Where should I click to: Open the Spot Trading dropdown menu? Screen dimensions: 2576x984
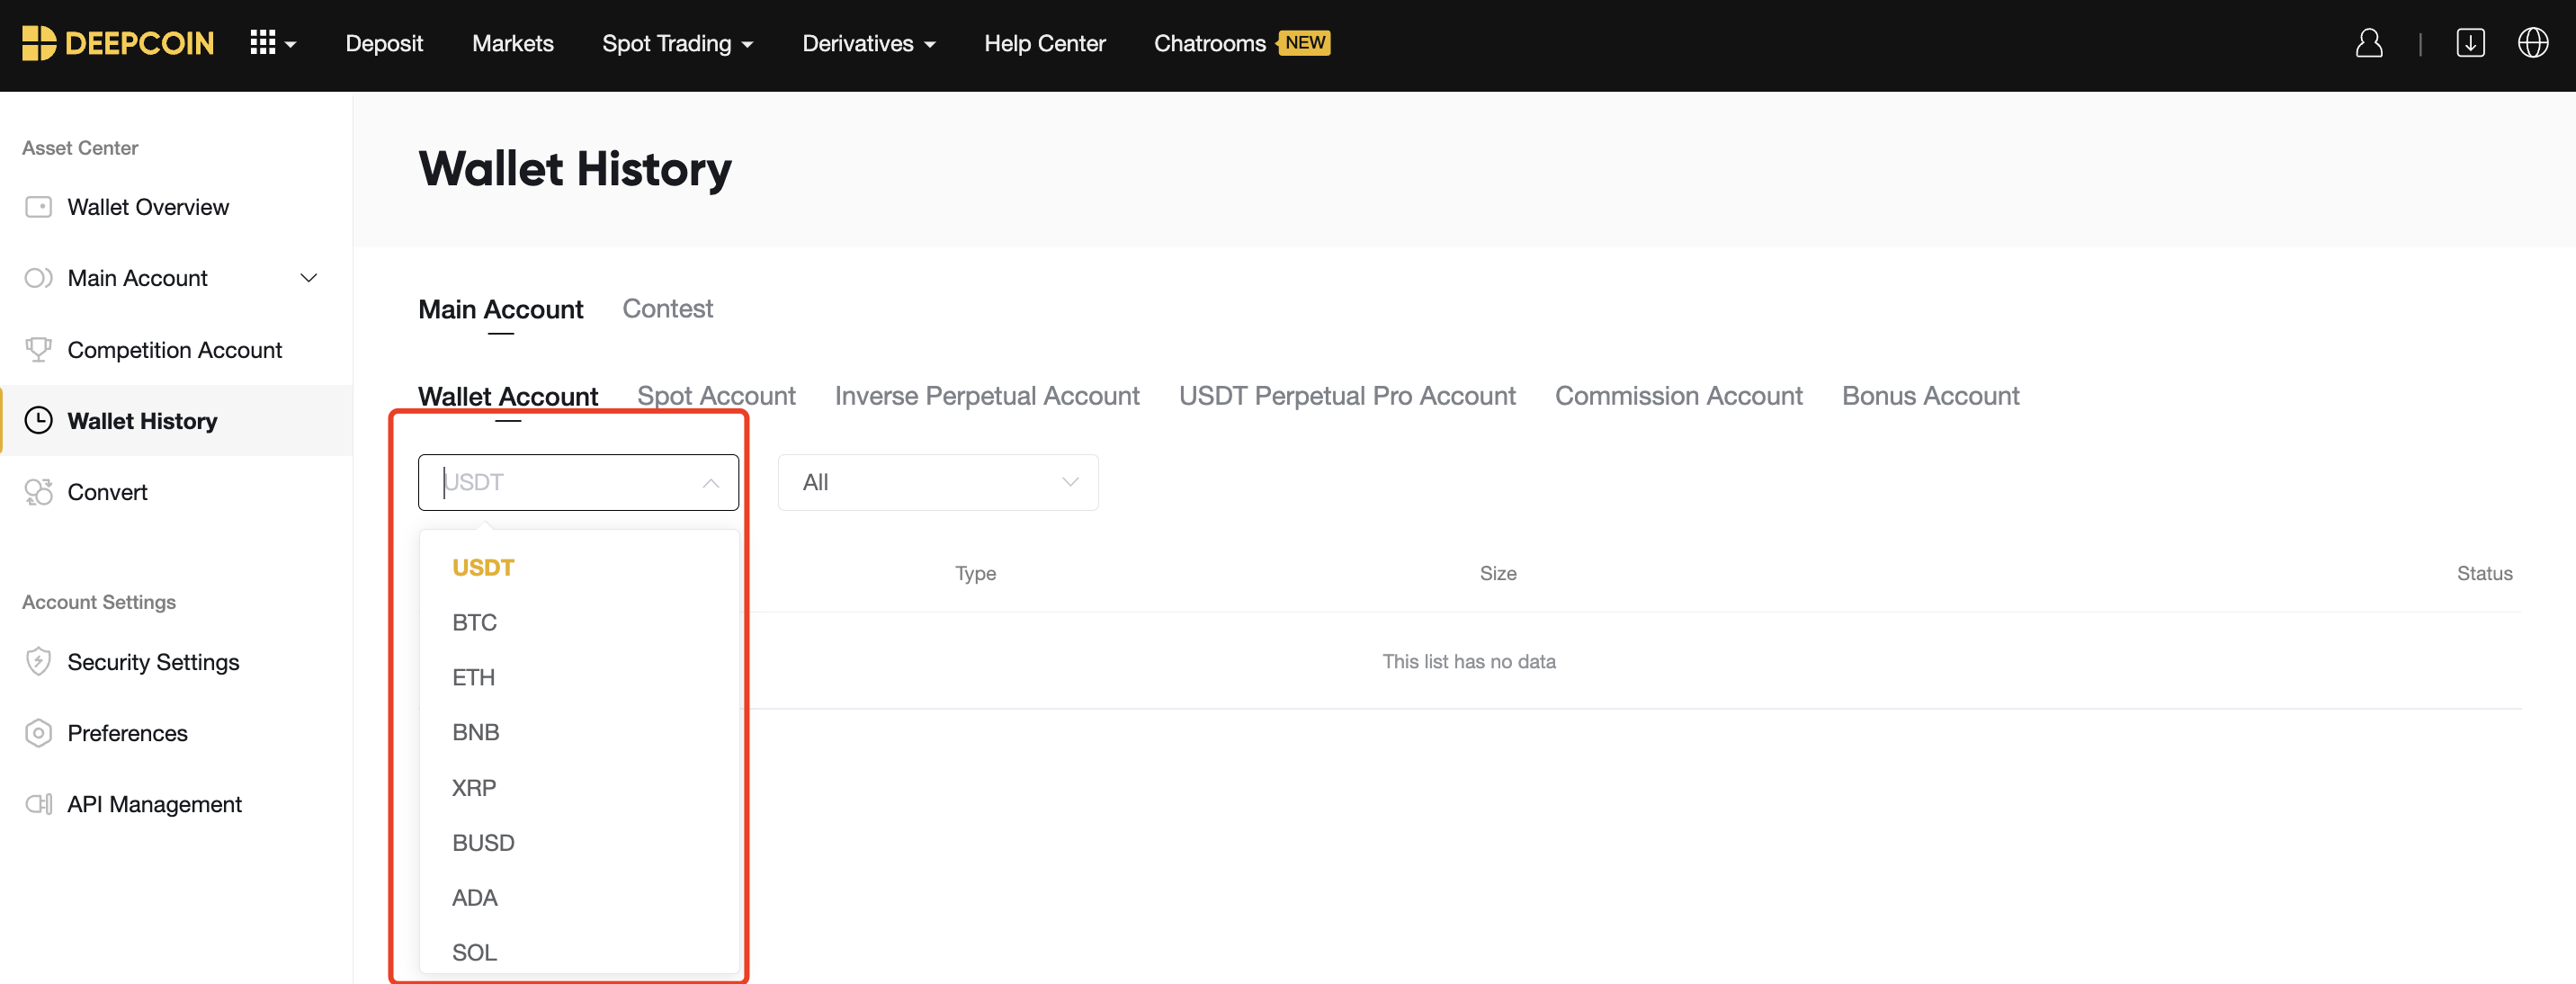(x=677, y=43)
